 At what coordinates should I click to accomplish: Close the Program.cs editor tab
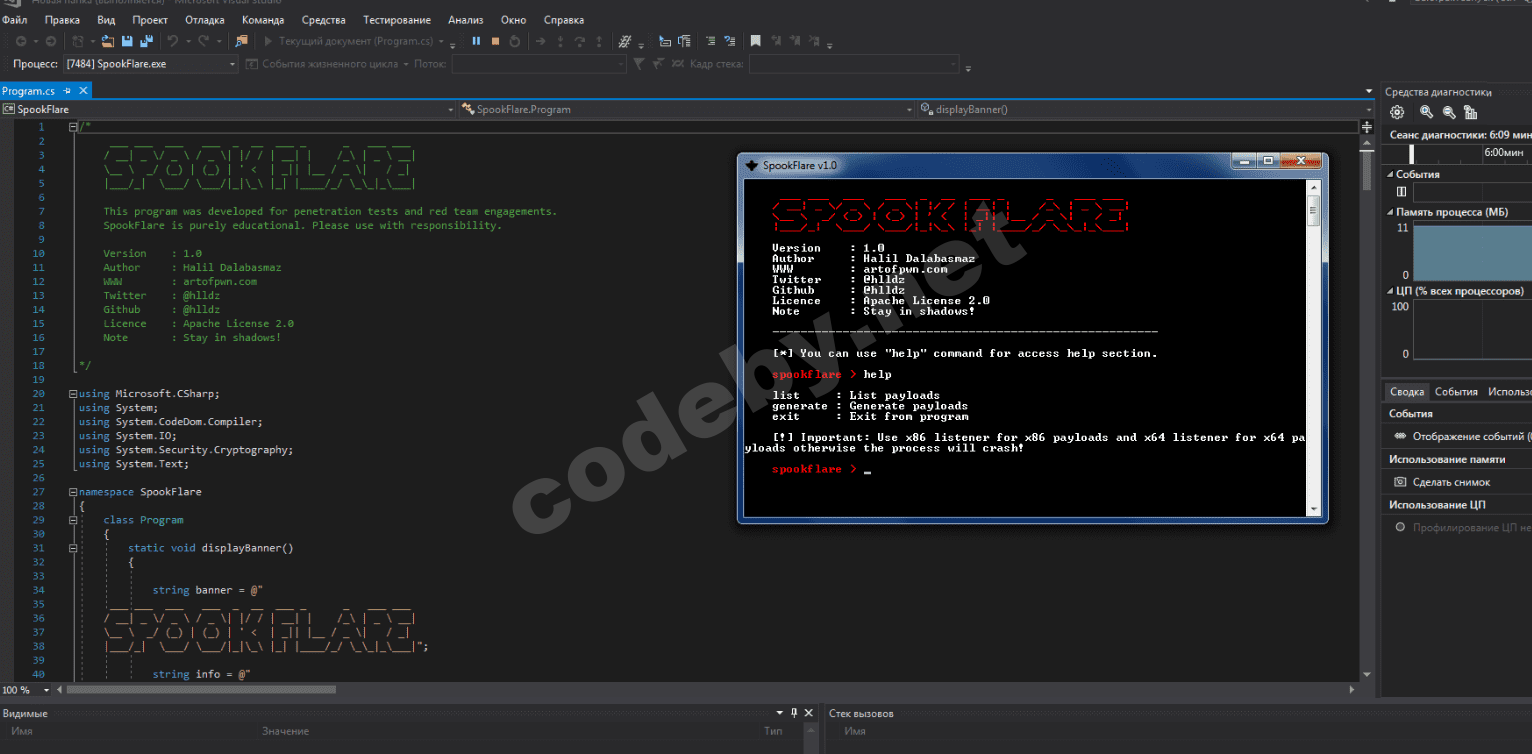click(x=83, y=91)
